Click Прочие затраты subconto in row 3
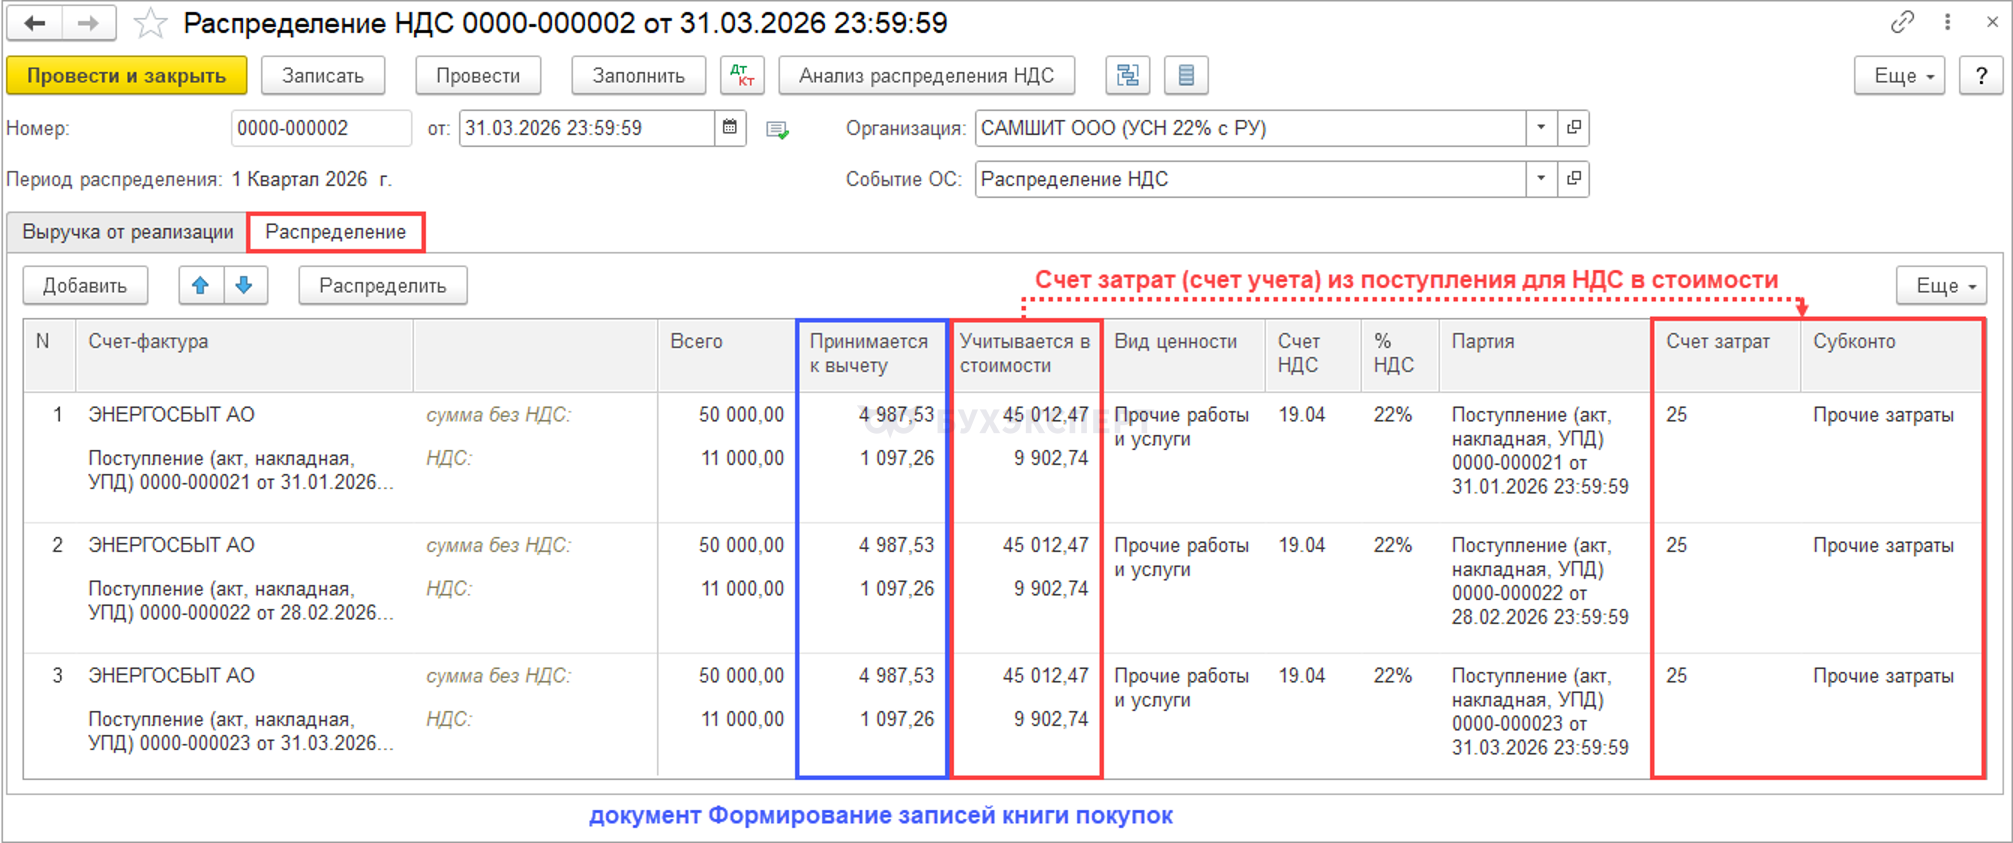Viewport: 2013px width, 843px height. point(1884,676)
